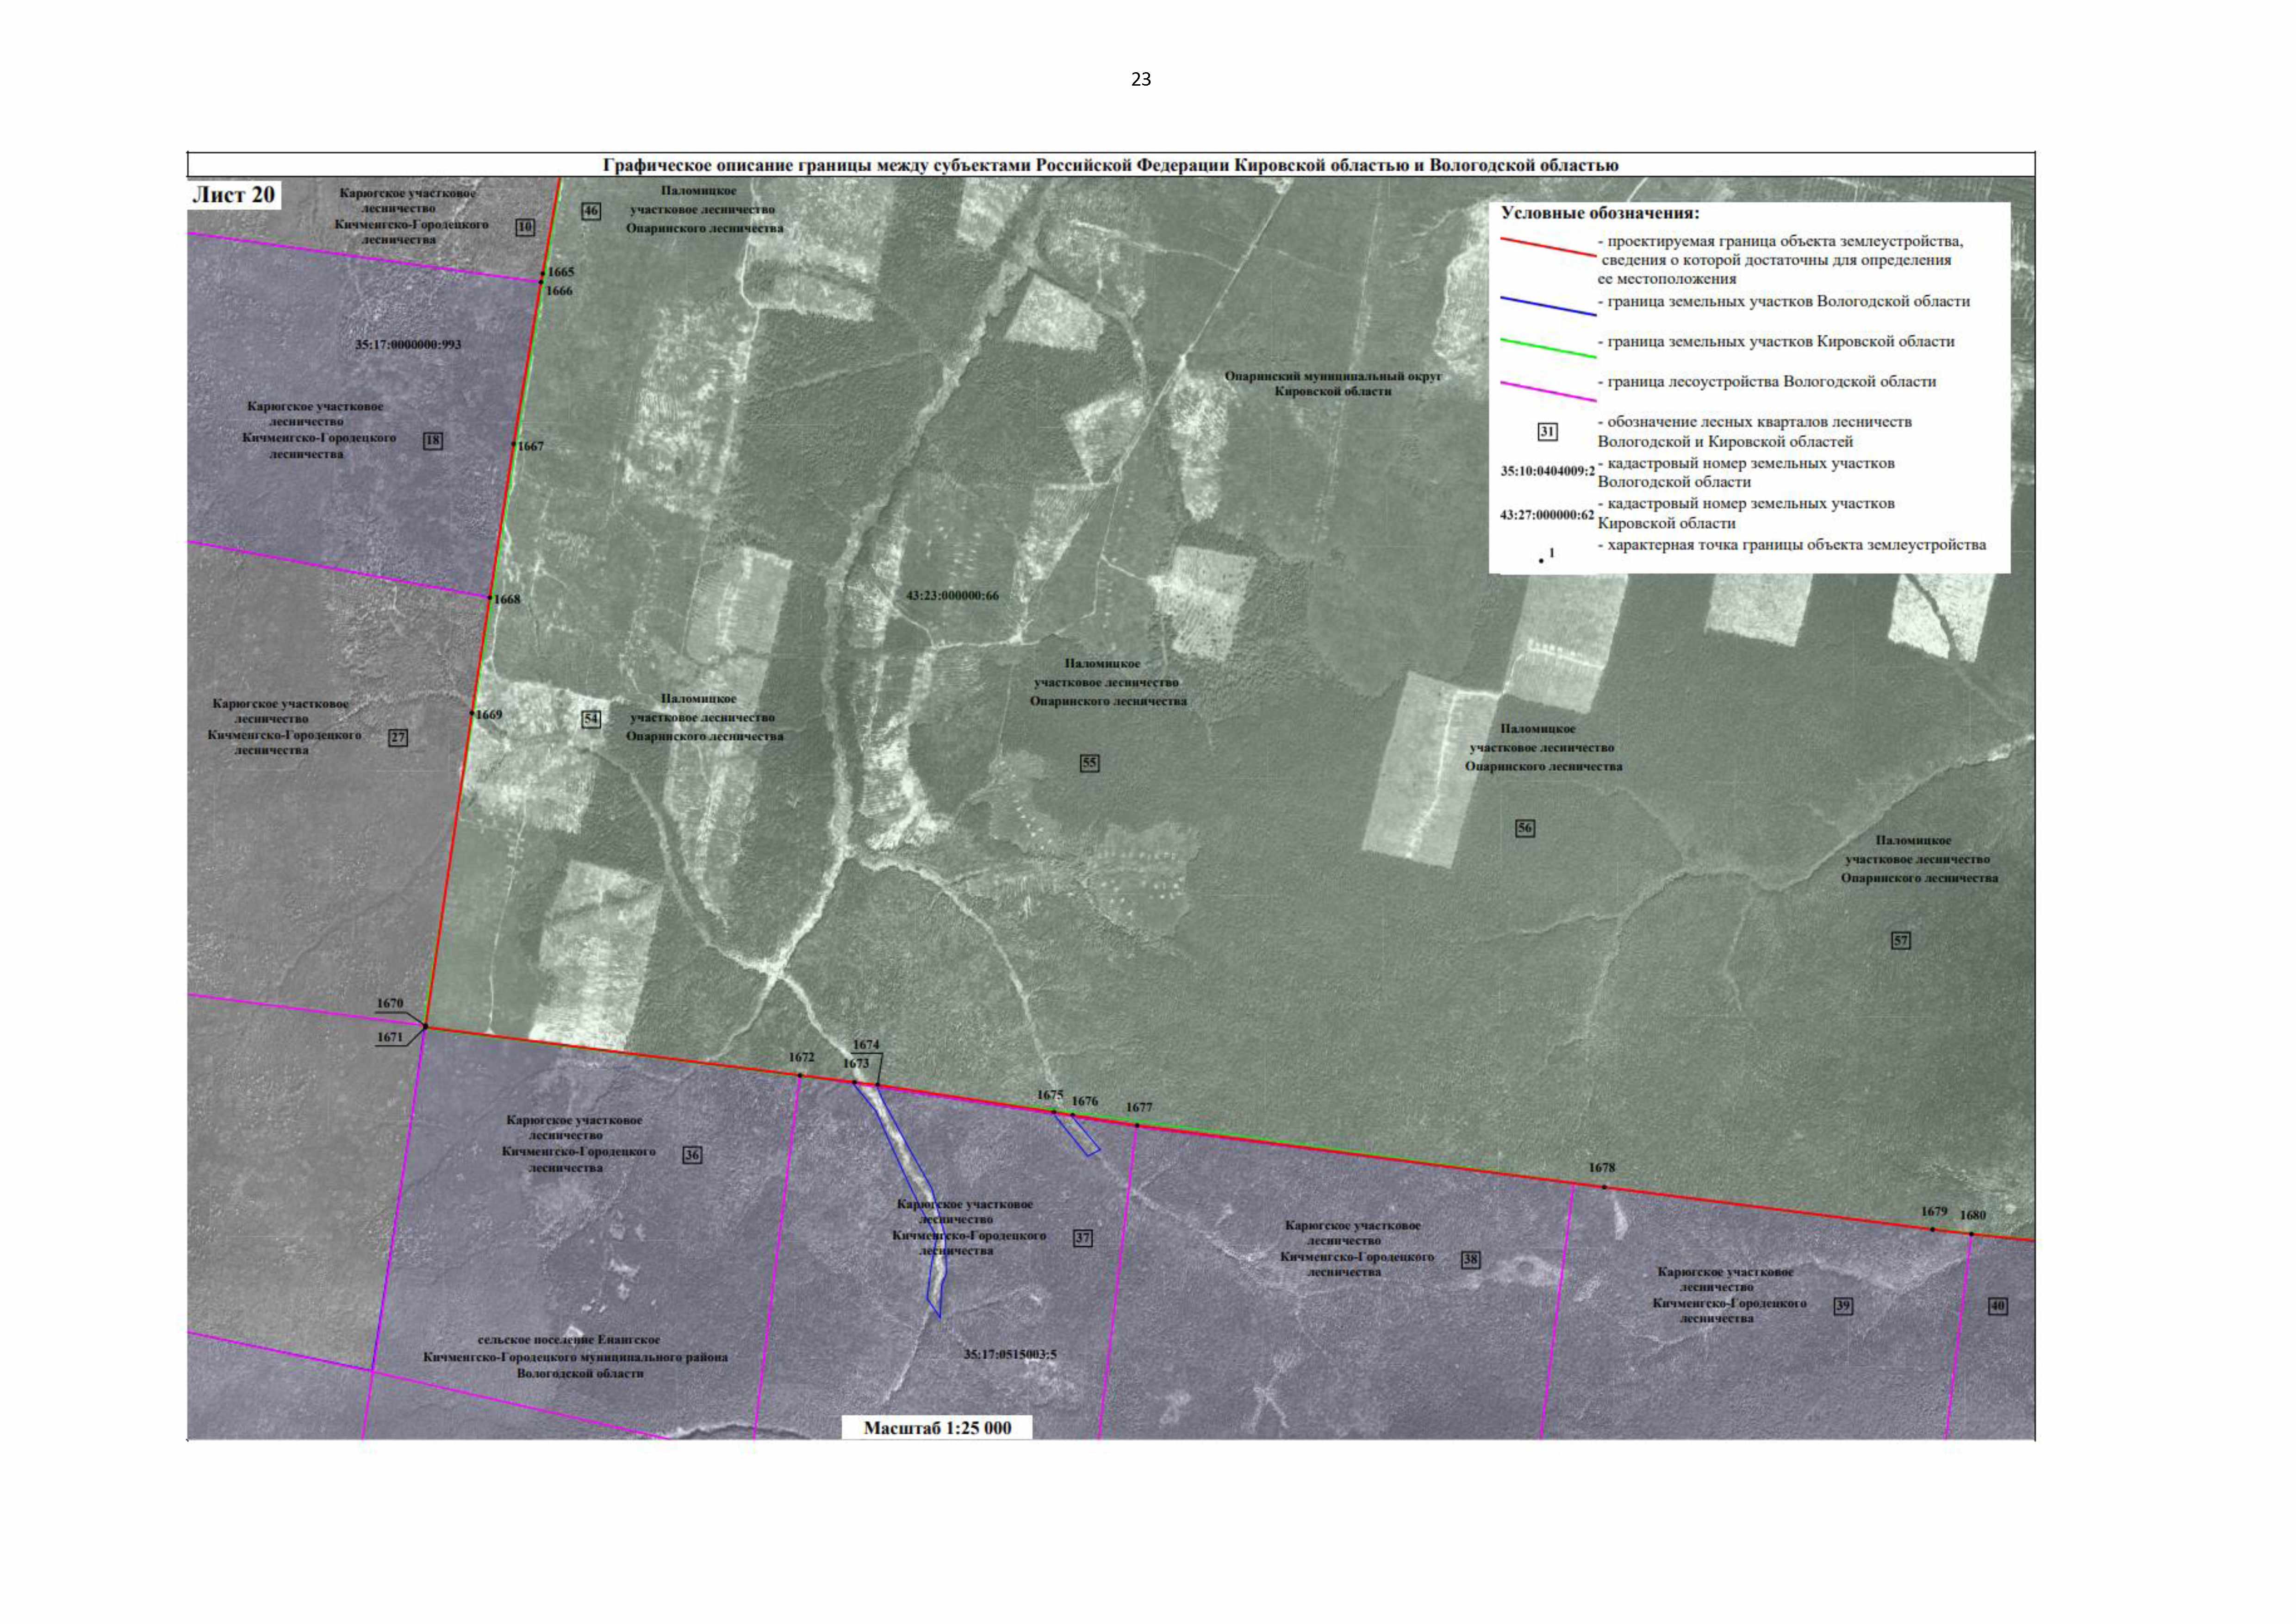
Task: Click cadastral number 35:17:0515003:5 label
Action: pos(1010,1354)
